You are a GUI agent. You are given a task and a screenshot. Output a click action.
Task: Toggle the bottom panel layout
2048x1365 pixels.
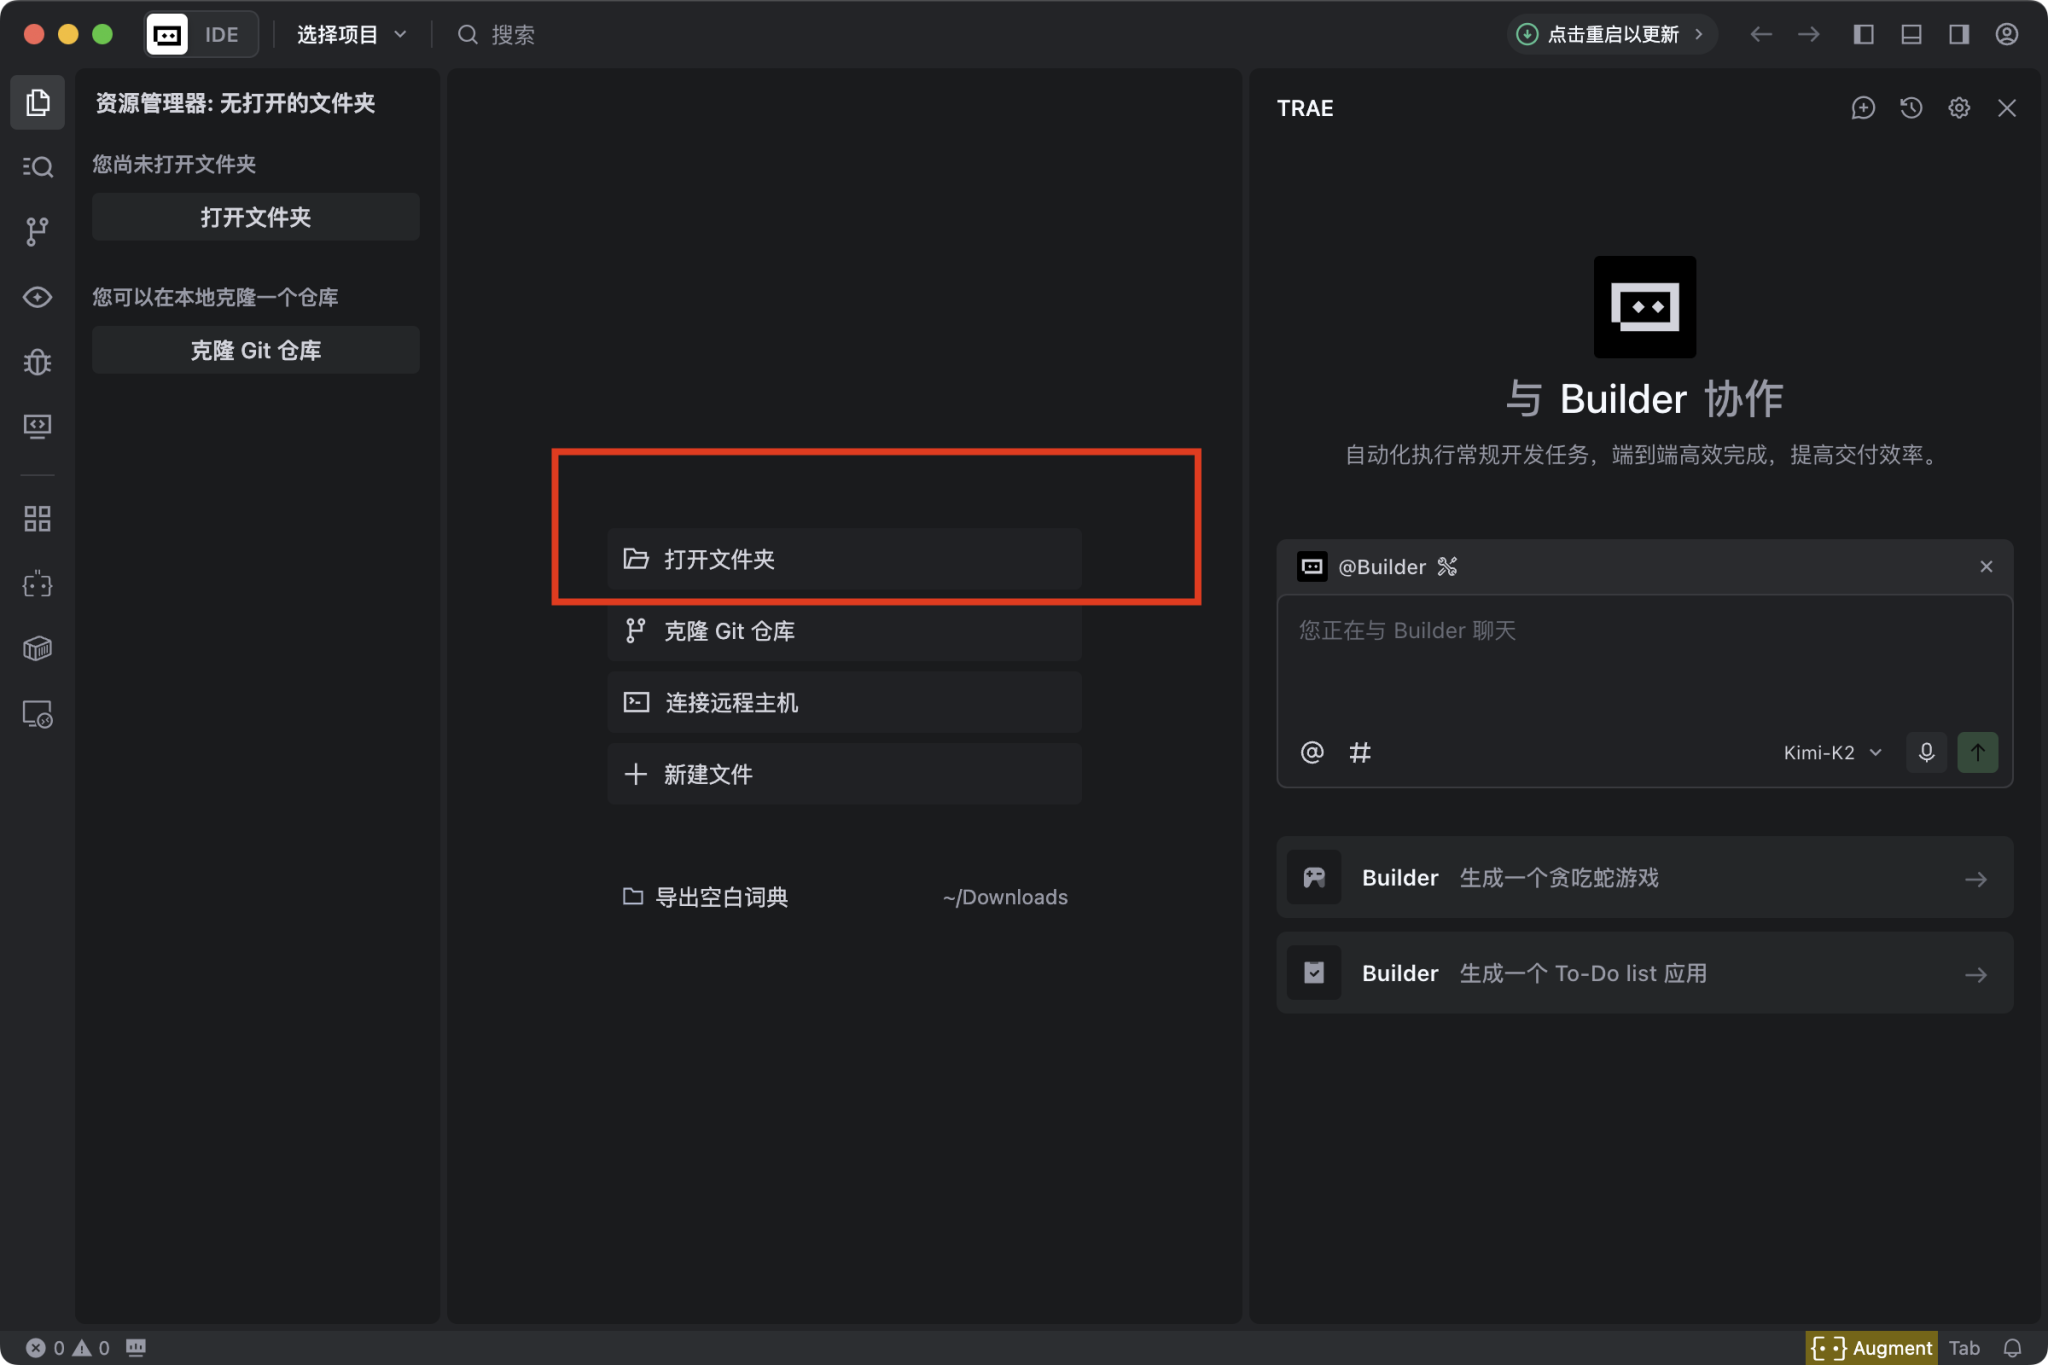coord(1911,35)
